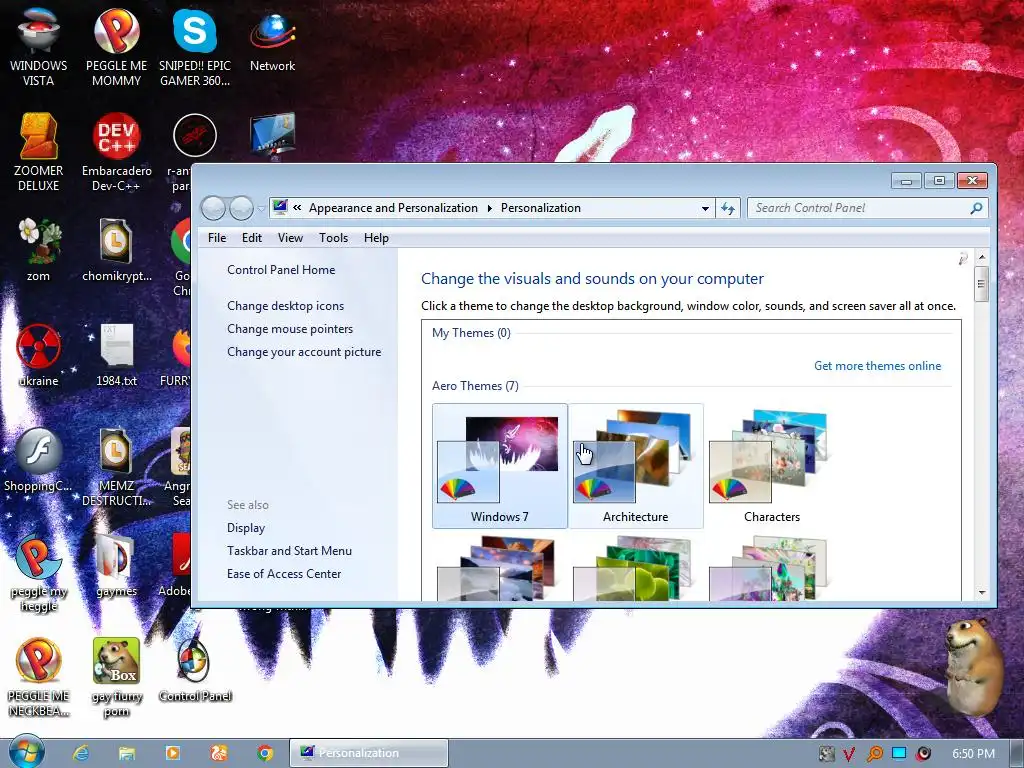Image resolution: width=1024 pixels, height=768 pixels.
Task: Open Taskbar and Start Menu link
Action: [289, 551]
